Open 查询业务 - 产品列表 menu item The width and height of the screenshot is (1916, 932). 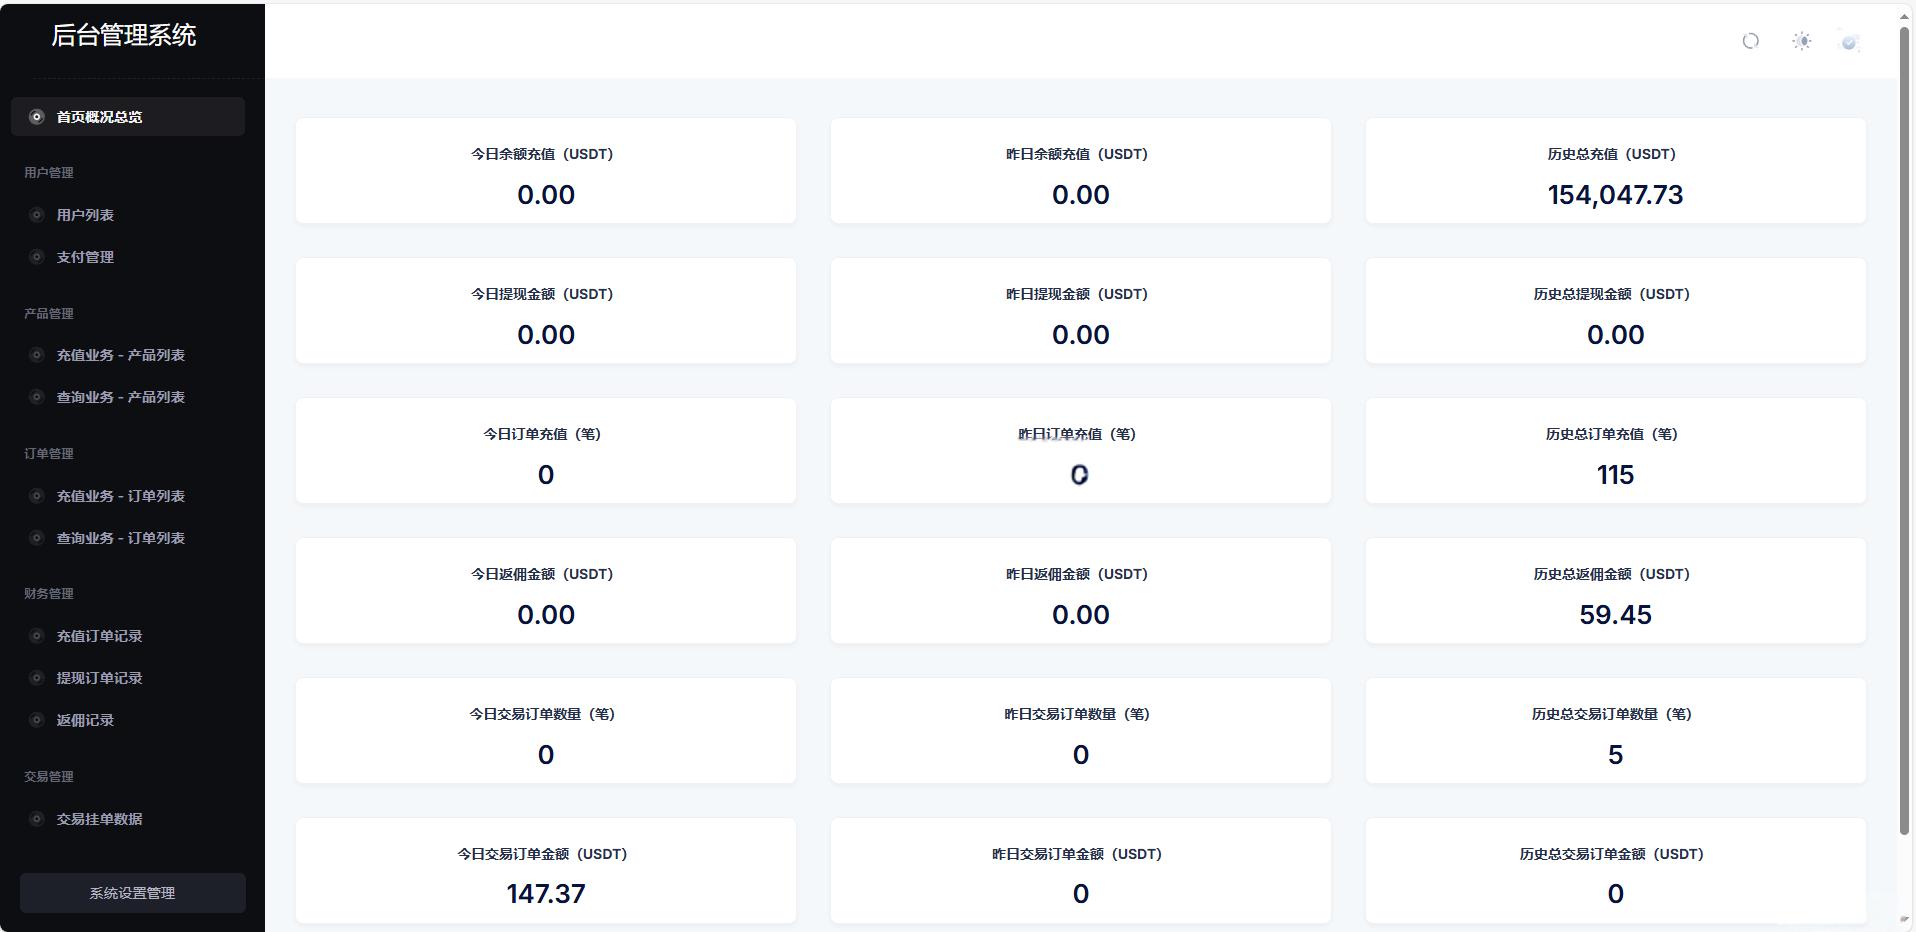pyautogui.click(x=128, y=397)
